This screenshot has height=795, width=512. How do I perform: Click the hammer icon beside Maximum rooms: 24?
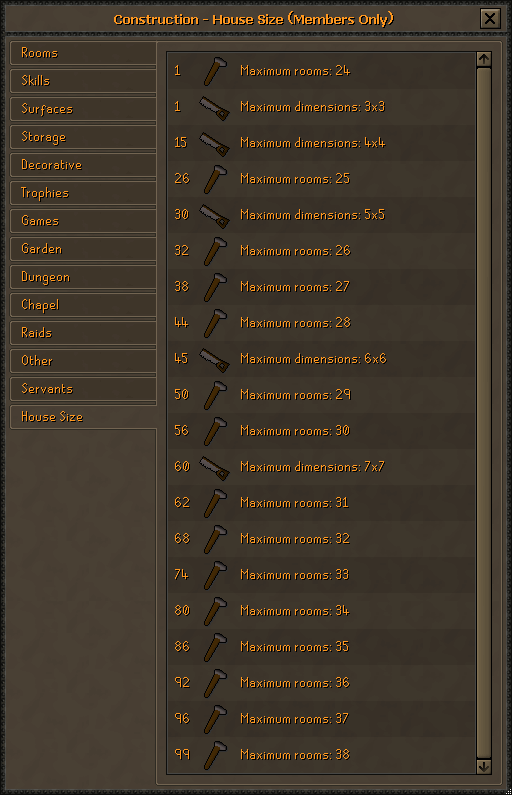pos(215,71)
